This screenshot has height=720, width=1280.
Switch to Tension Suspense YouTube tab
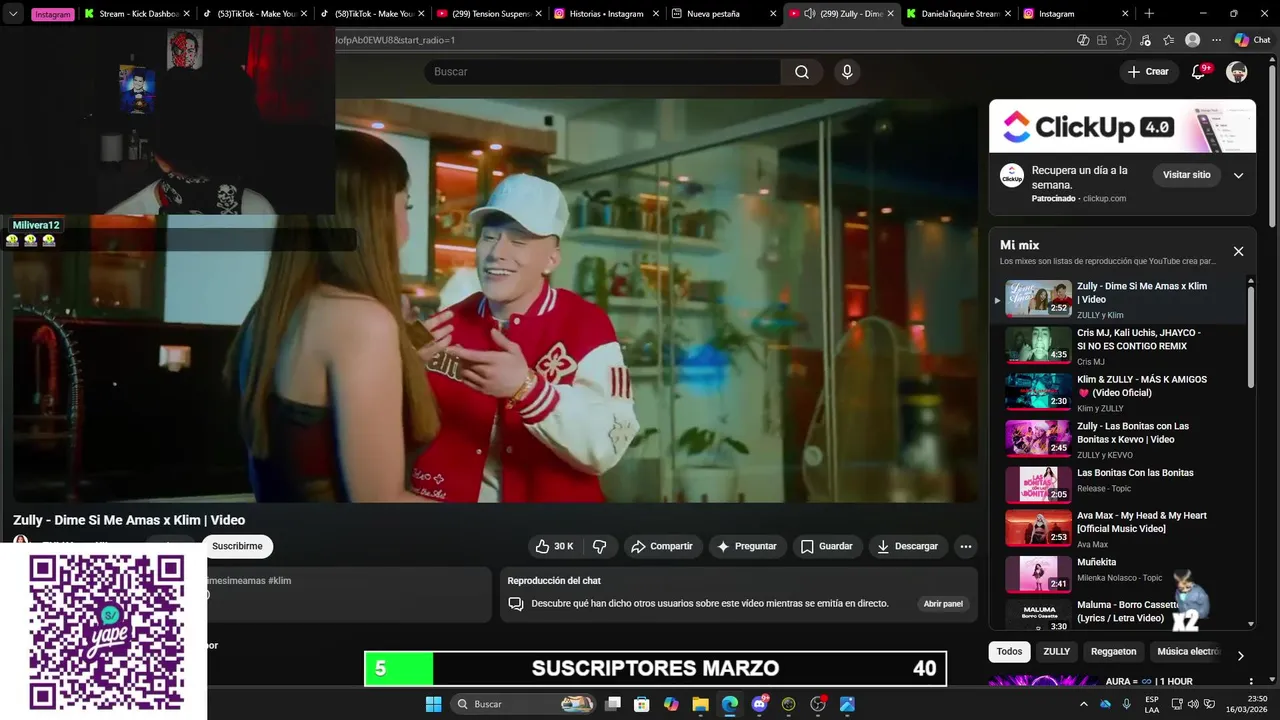pos(488,14)
